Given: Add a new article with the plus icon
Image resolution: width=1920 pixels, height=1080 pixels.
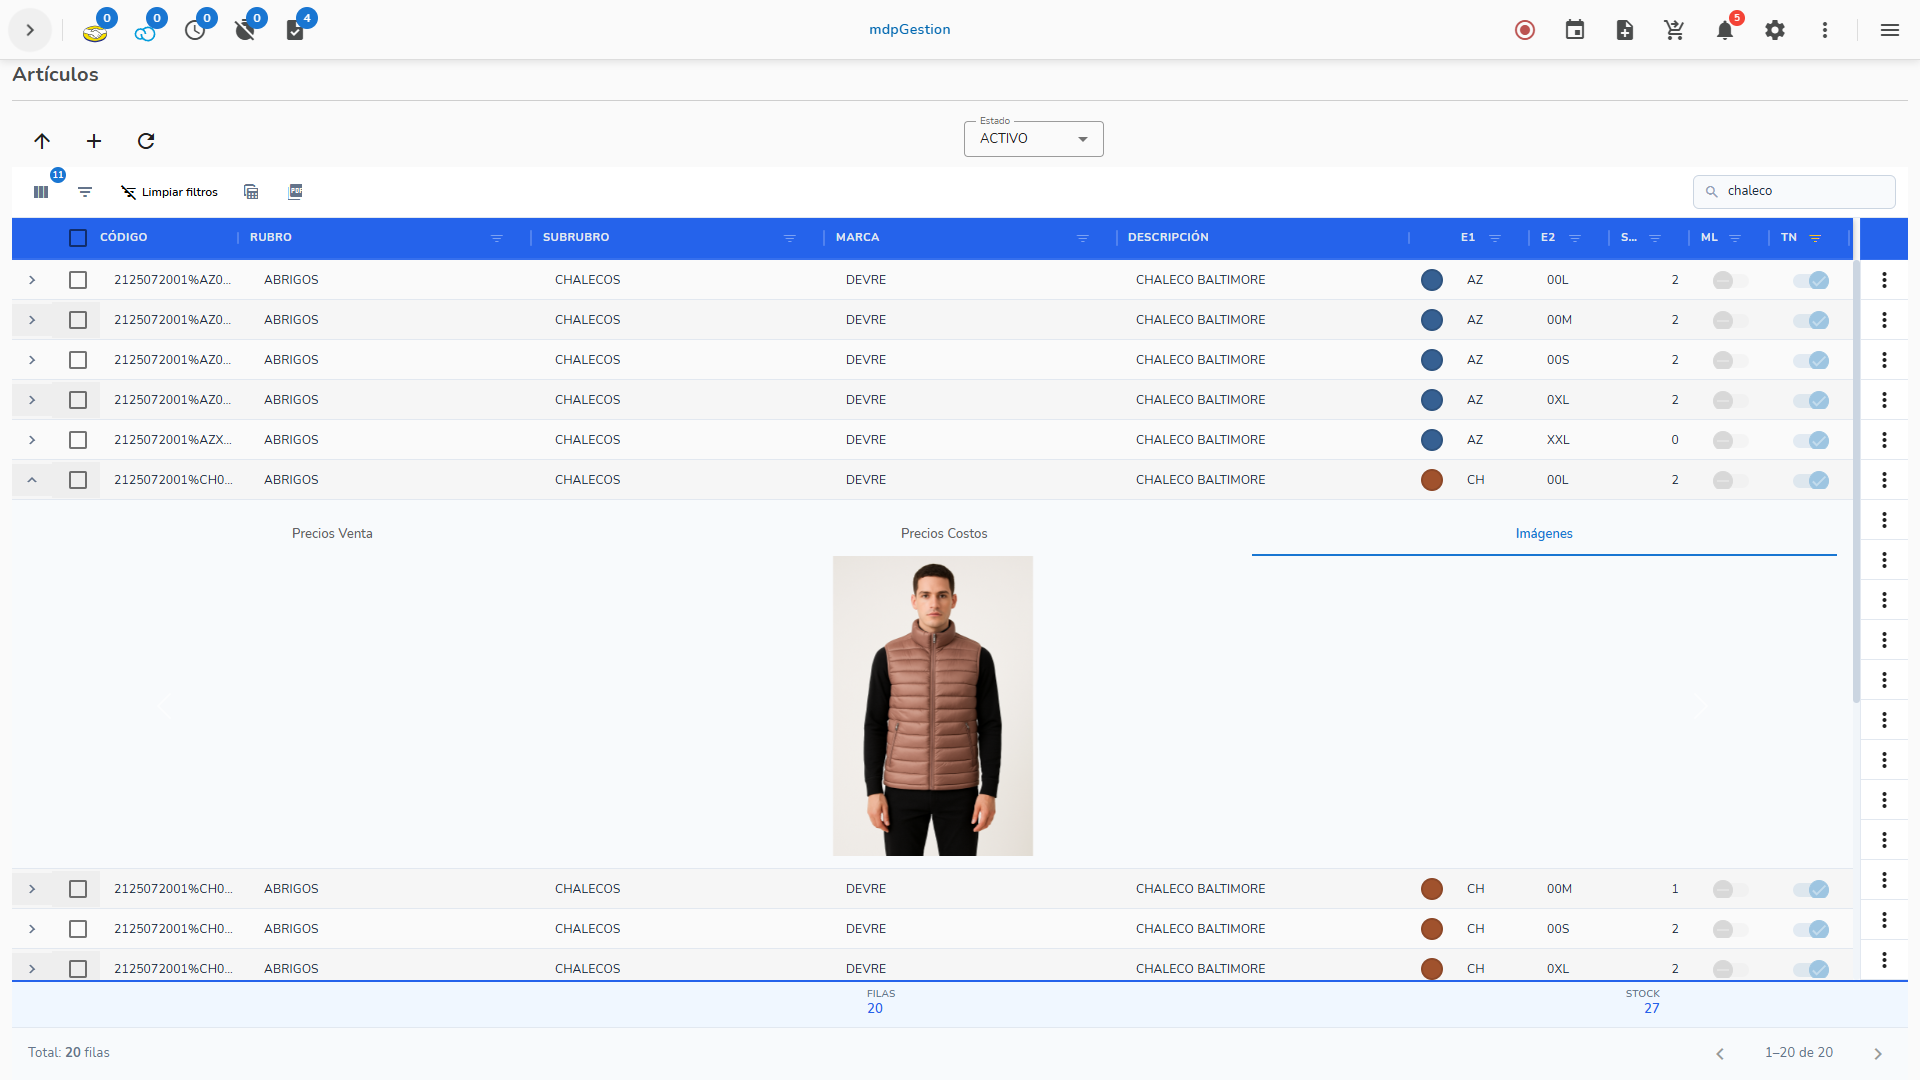Looking at the screenshot, I should pos(94,141).
